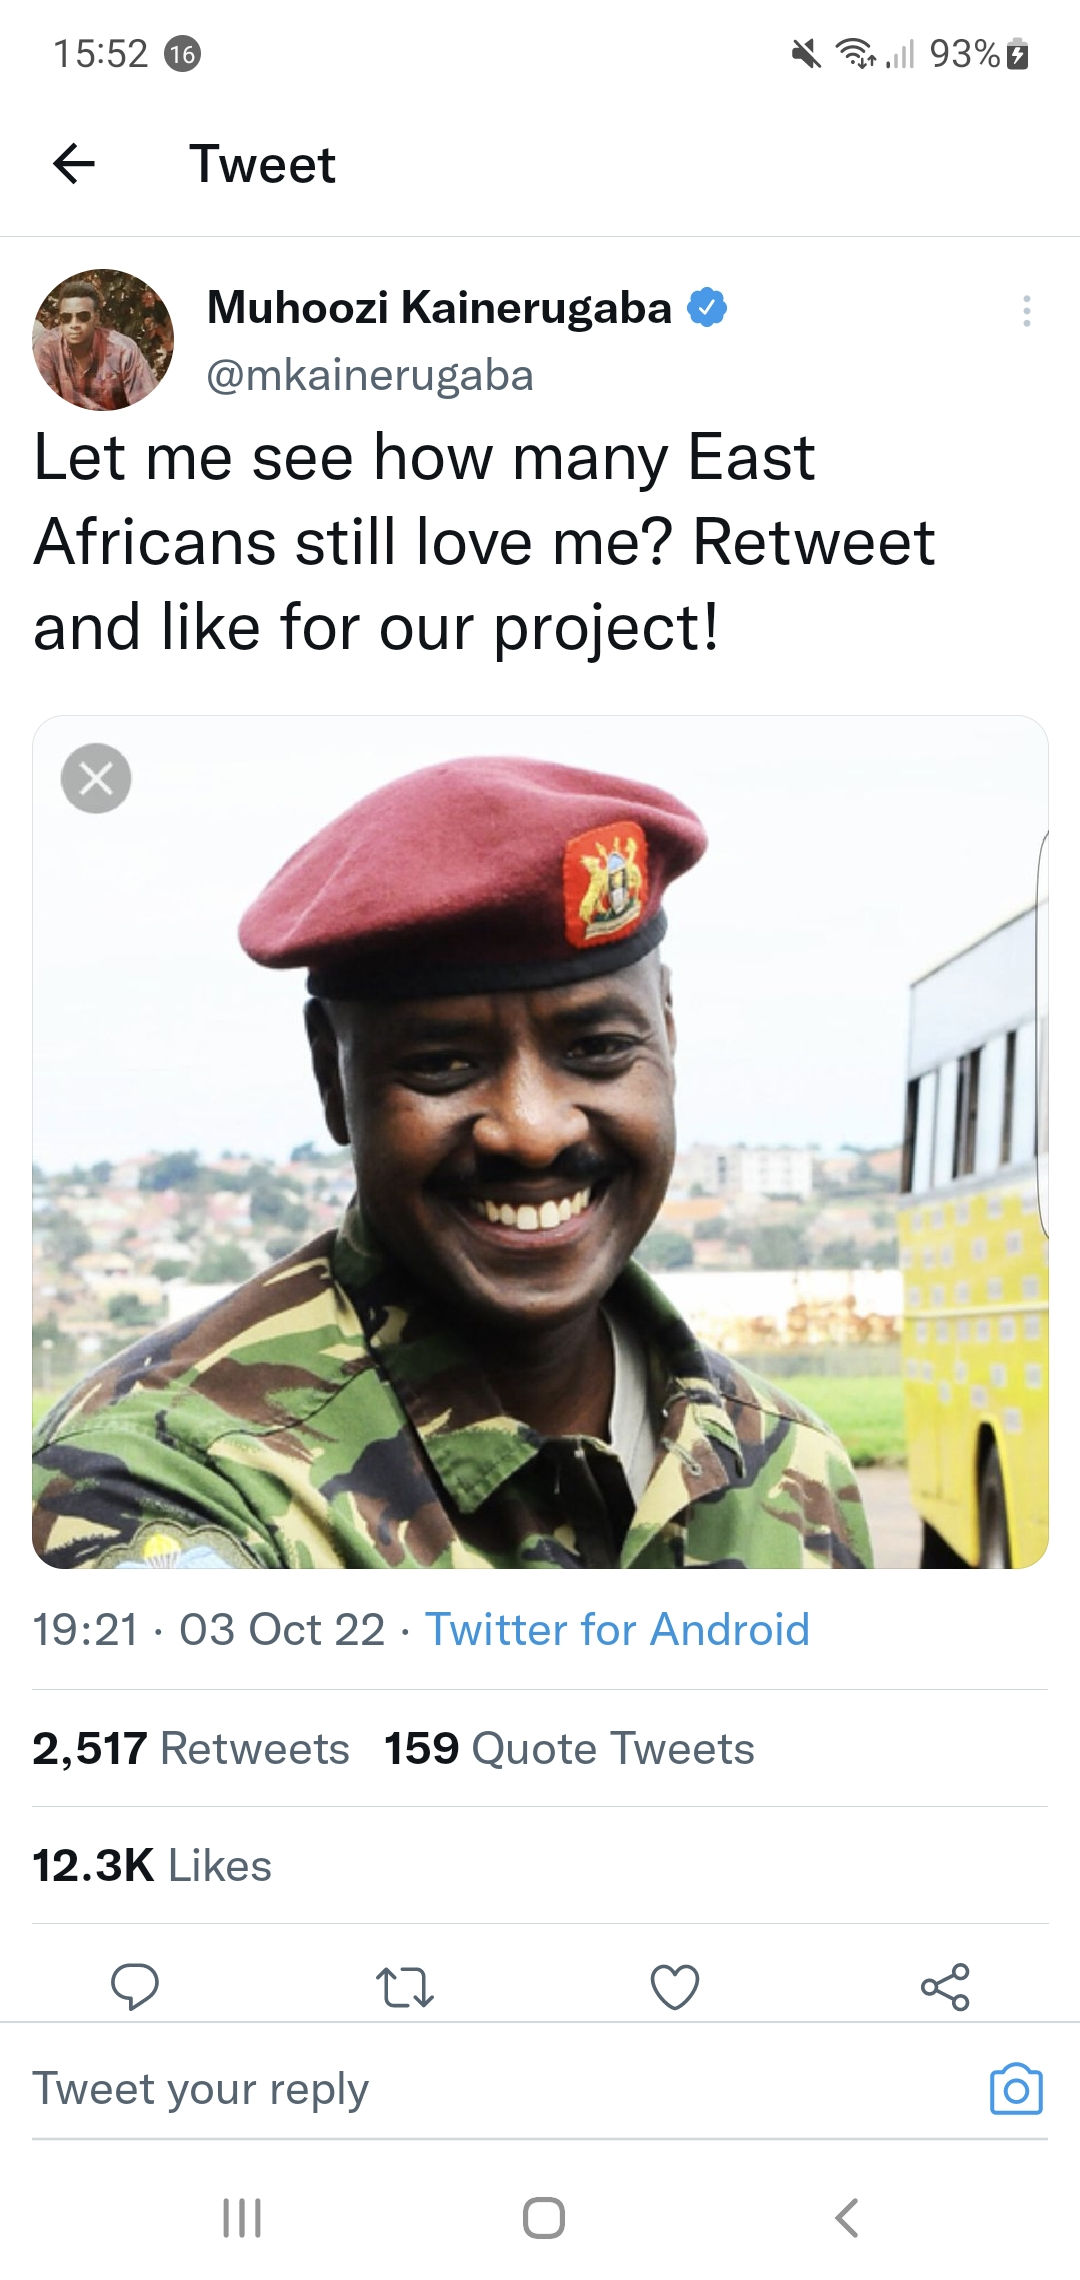1080x2280 pixels.
Task: View the 159 Quote Tweets list
Action: (569, 1749)
